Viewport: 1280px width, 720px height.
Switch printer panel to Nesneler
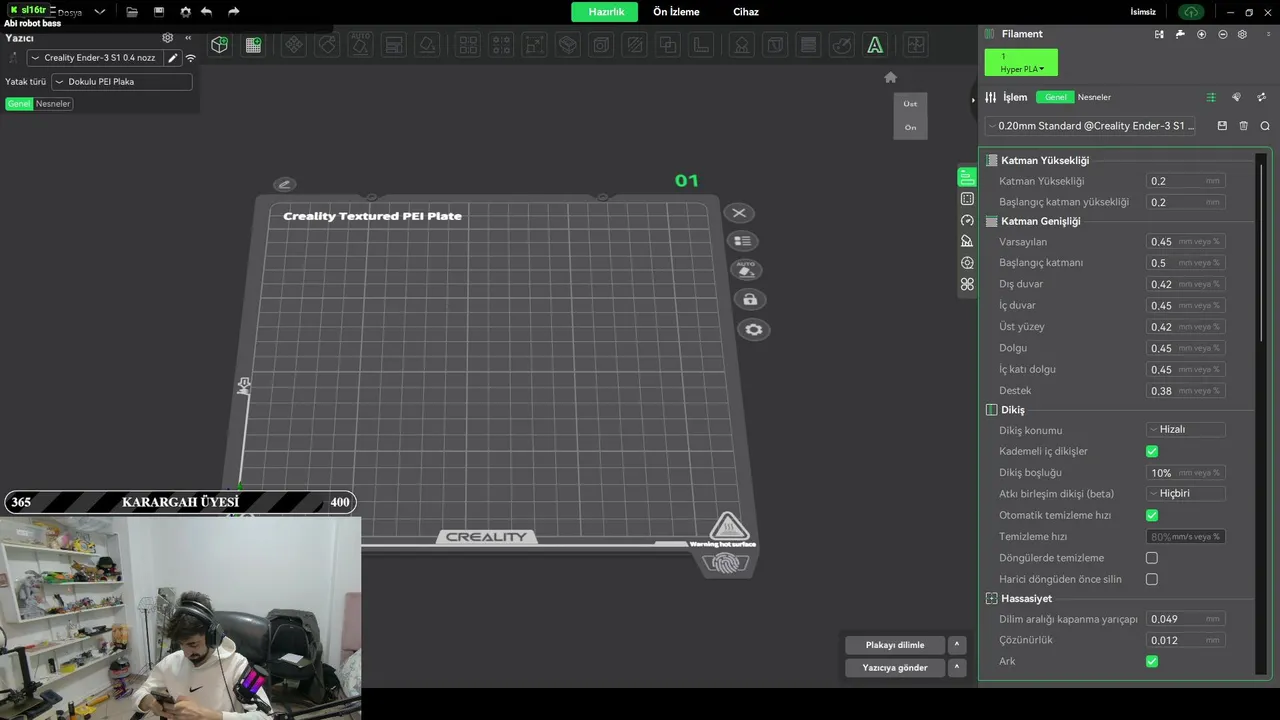[53, 104]
